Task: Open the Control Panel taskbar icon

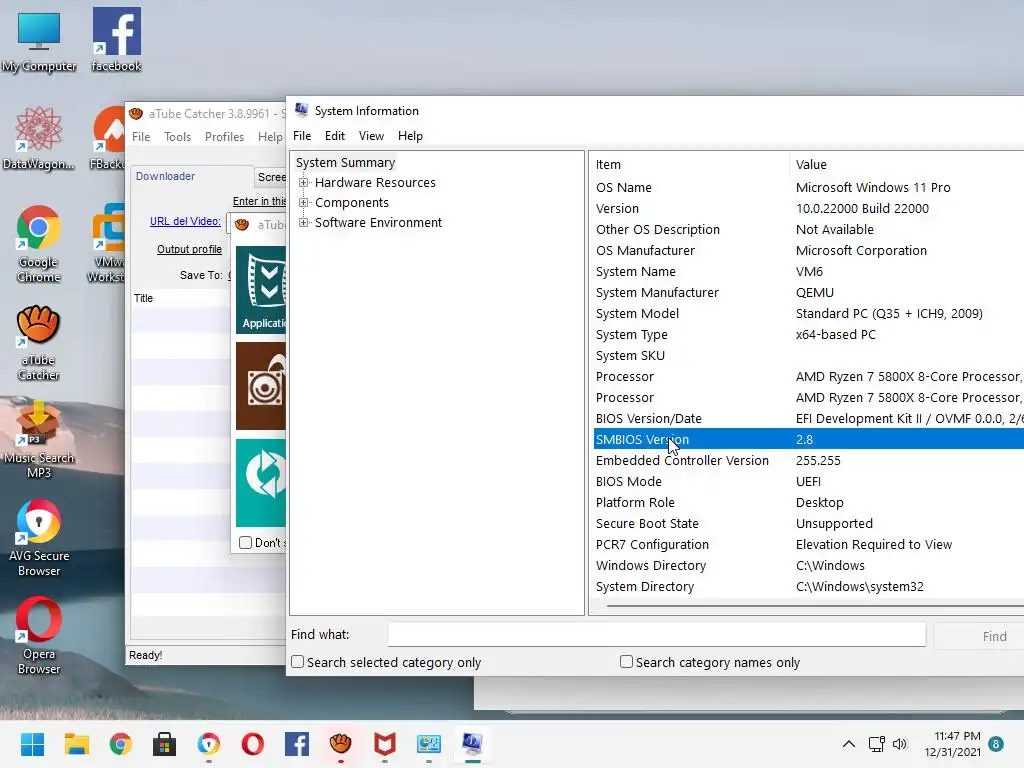Action: pos(429,744)
